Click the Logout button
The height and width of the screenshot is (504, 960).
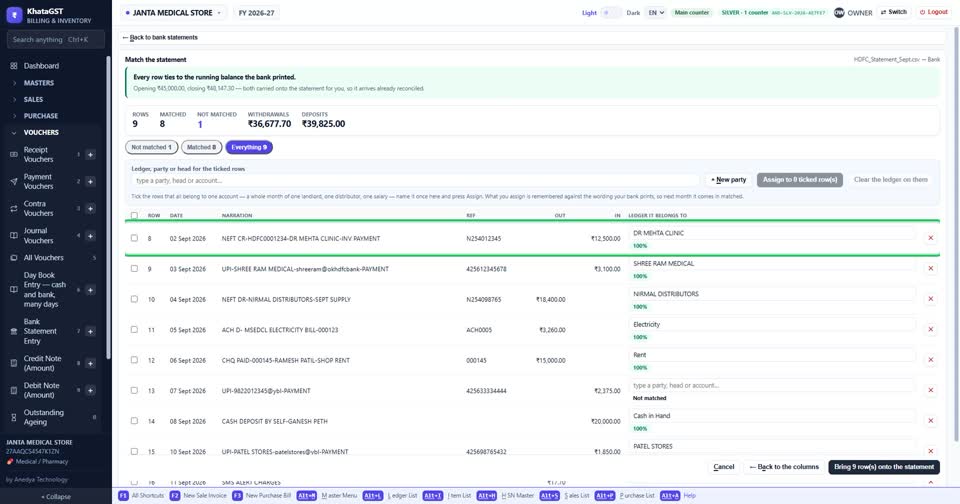934,12
